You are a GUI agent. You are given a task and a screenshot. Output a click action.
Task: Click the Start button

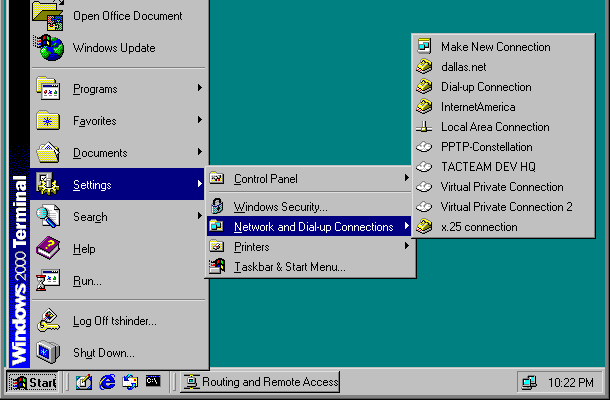point(33,382)
